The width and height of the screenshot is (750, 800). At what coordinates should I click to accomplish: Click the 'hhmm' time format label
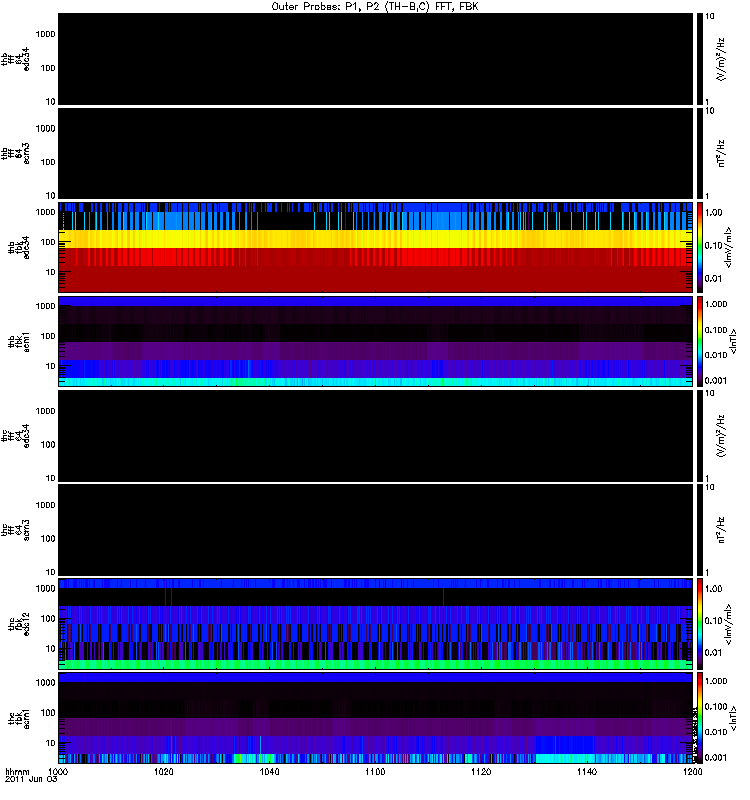16,773
